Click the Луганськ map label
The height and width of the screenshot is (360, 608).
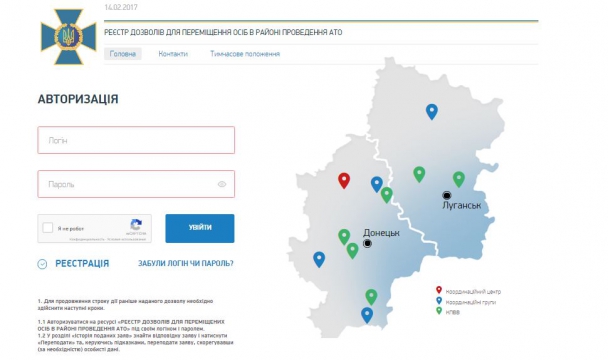pyautogui.click(x=462, y=205)
